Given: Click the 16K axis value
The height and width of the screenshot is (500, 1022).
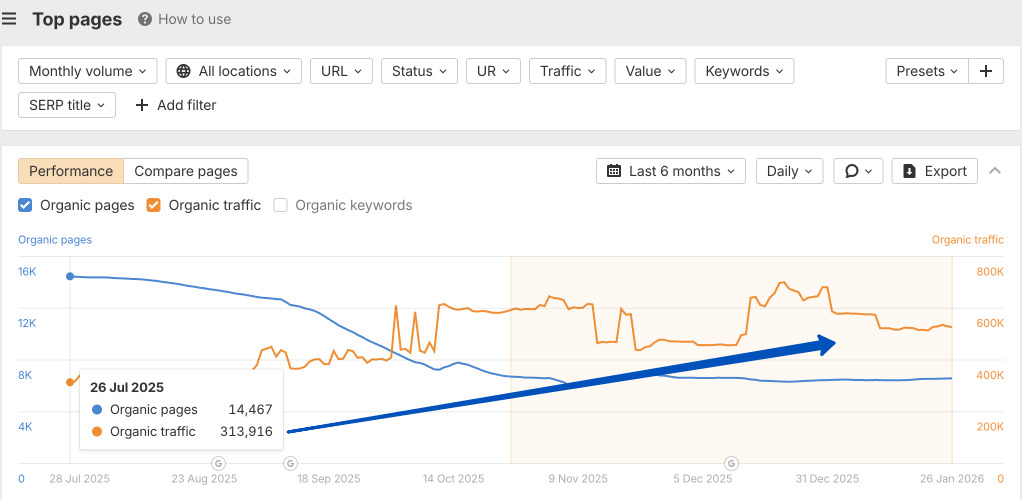Looking at the screenshot, I should (27, 272).
